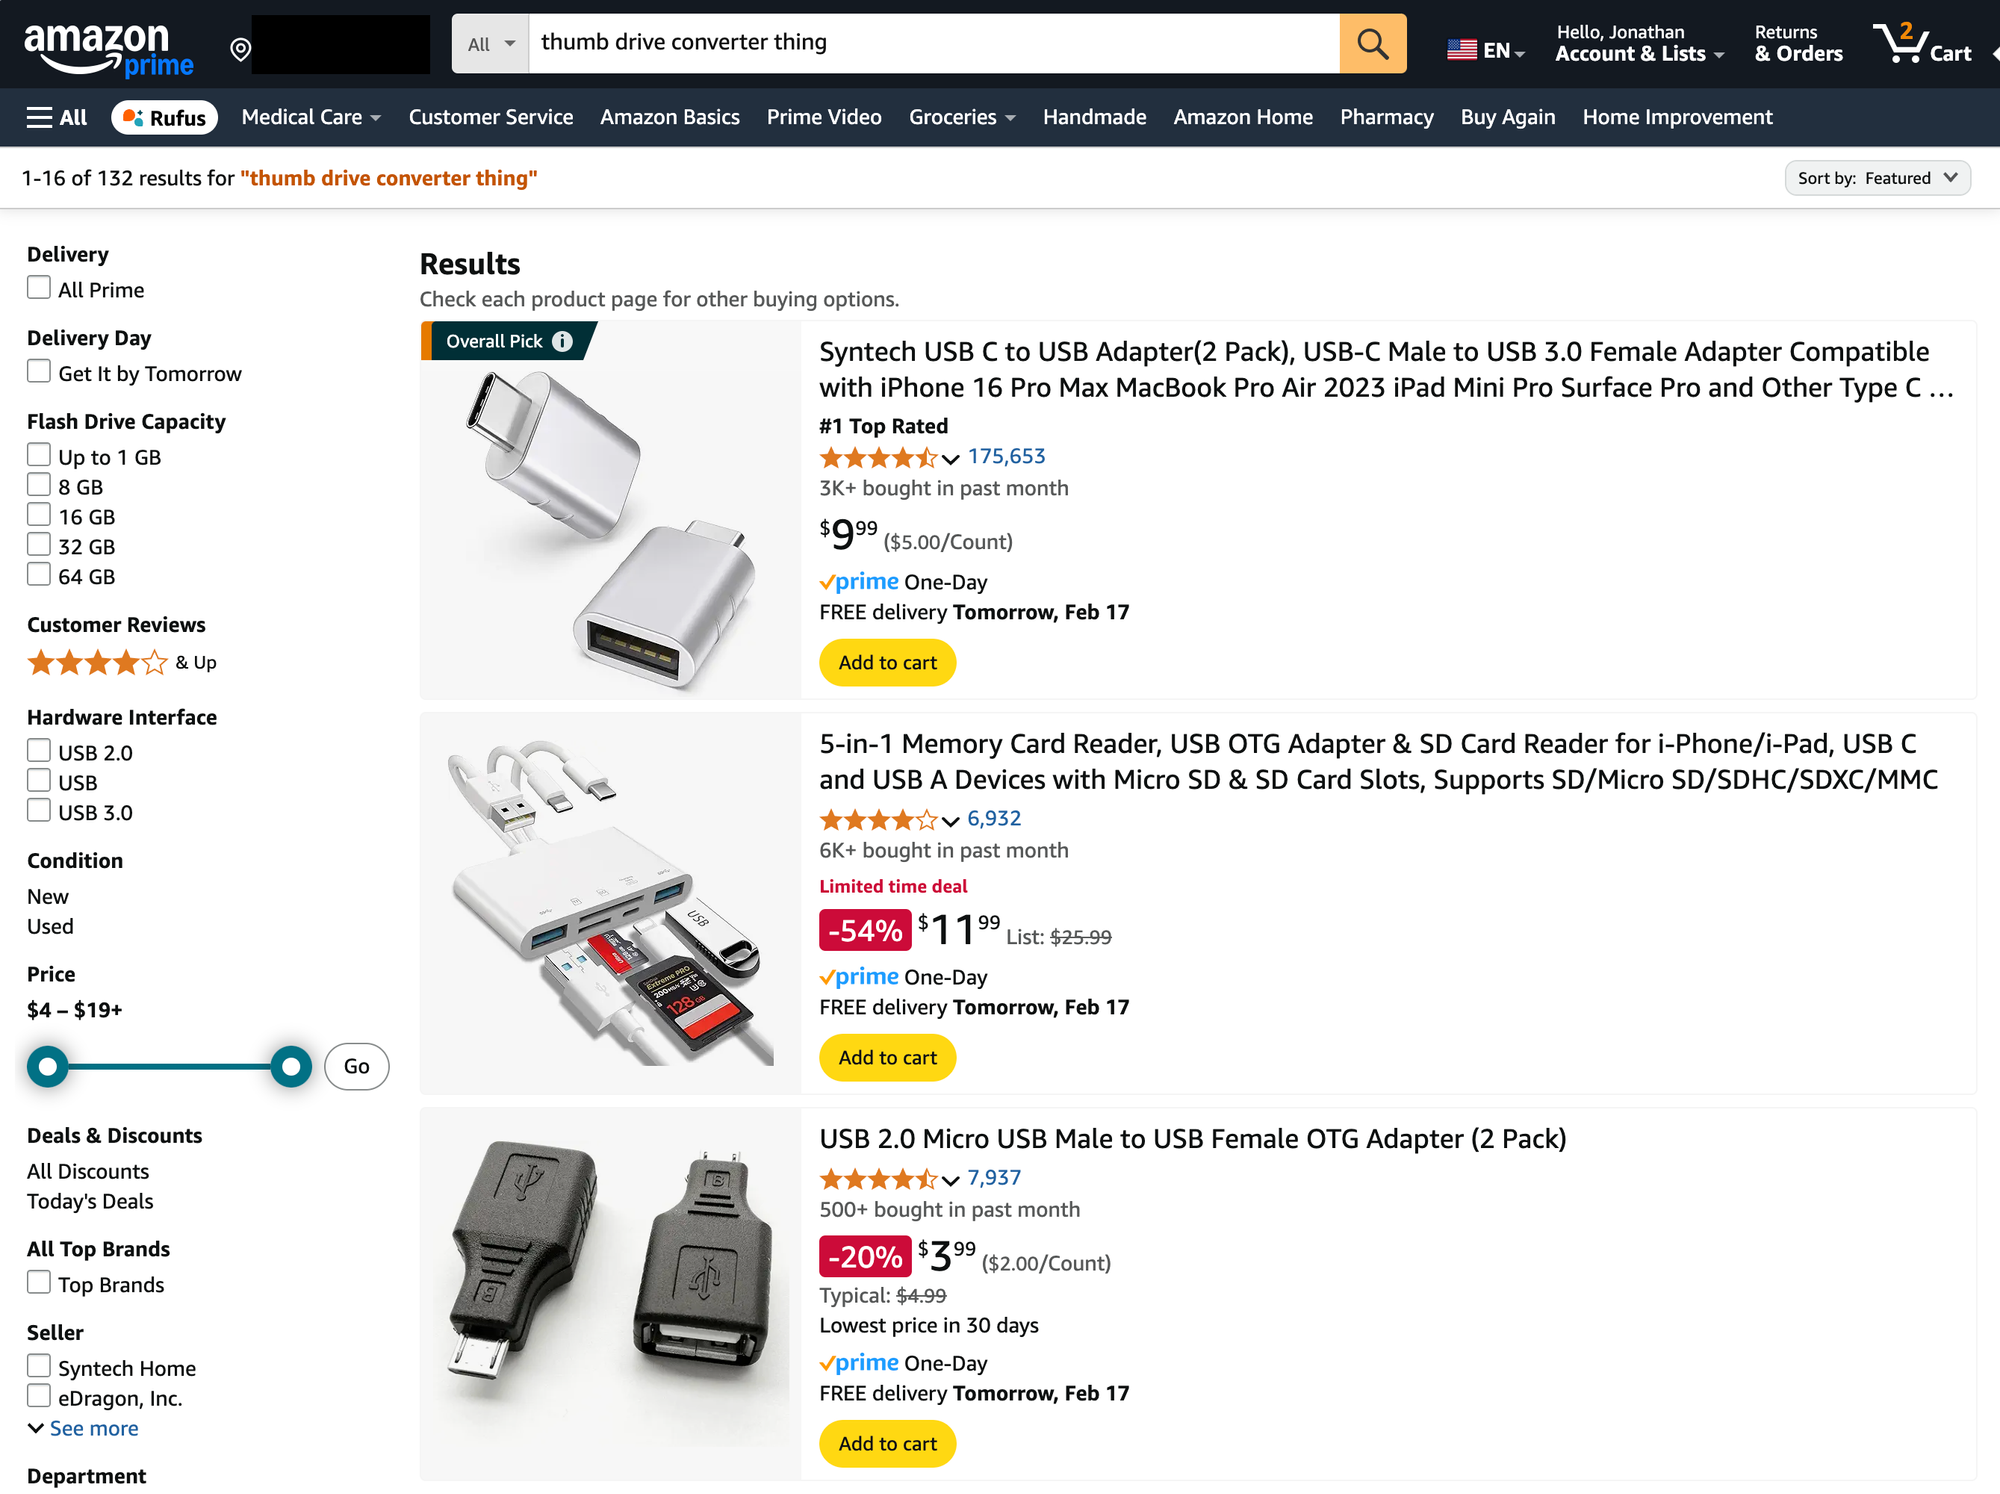Viewport: 2000px width, 1494px height.
Task: Click the search magnifying glass icon
Action: (x=1368, y=42)
